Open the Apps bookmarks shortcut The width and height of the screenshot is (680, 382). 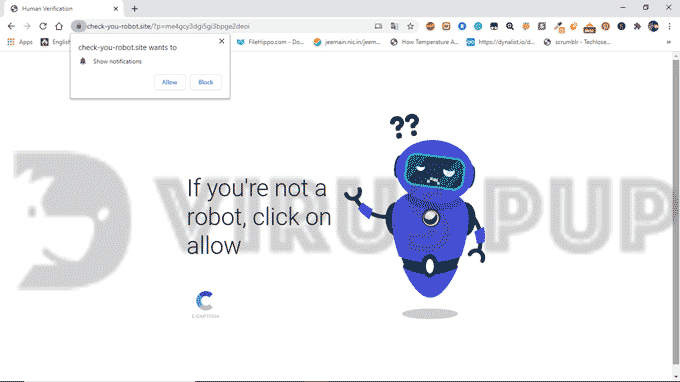click(x=20, y=42)
